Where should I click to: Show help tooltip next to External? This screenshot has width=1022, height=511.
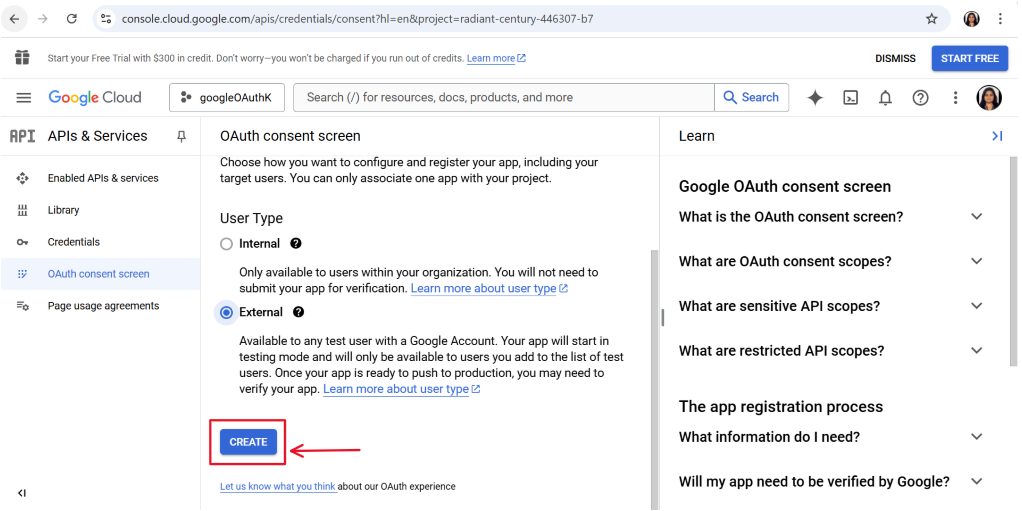(x=299, y=312)
